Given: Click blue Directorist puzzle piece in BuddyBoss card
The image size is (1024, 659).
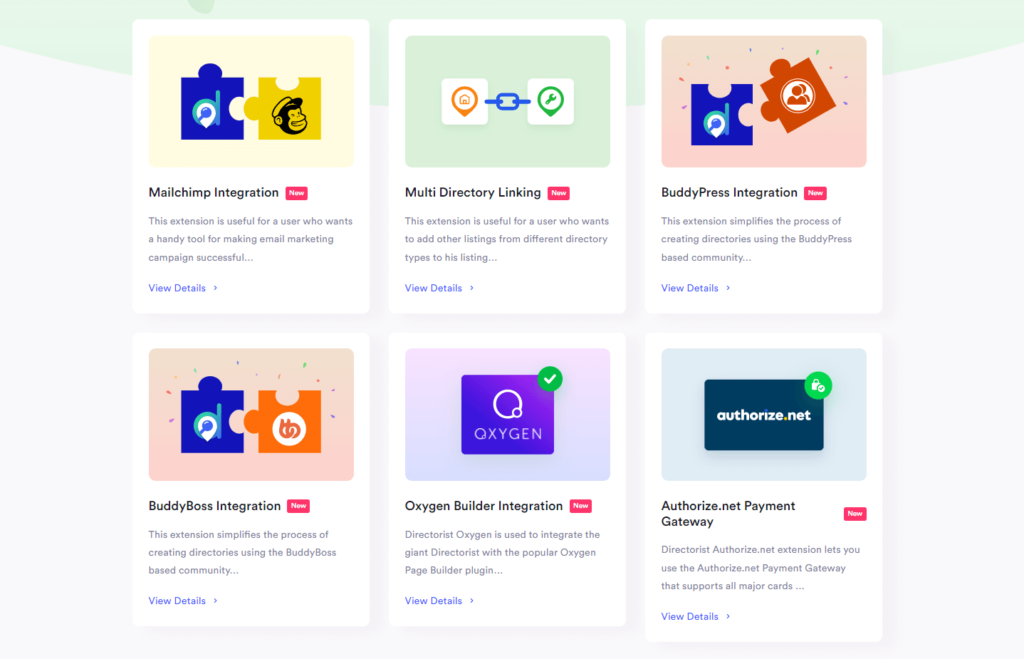Looking at the screenshot, I should (x=211, y=415).
